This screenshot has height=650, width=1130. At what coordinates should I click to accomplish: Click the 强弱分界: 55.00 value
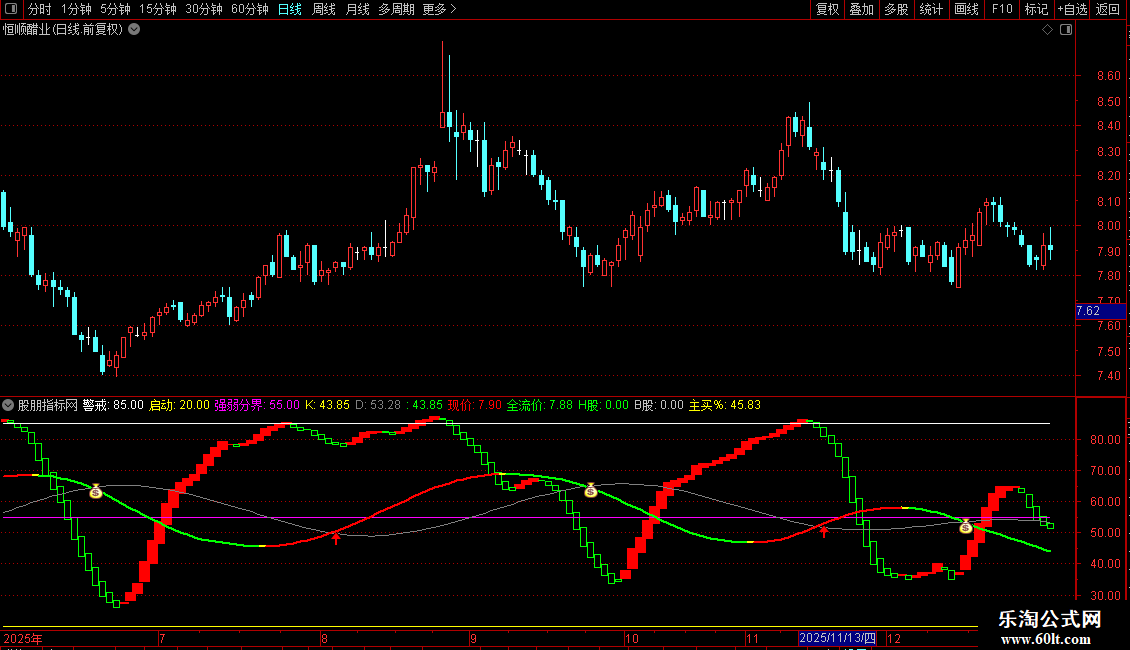coord(257,405)
